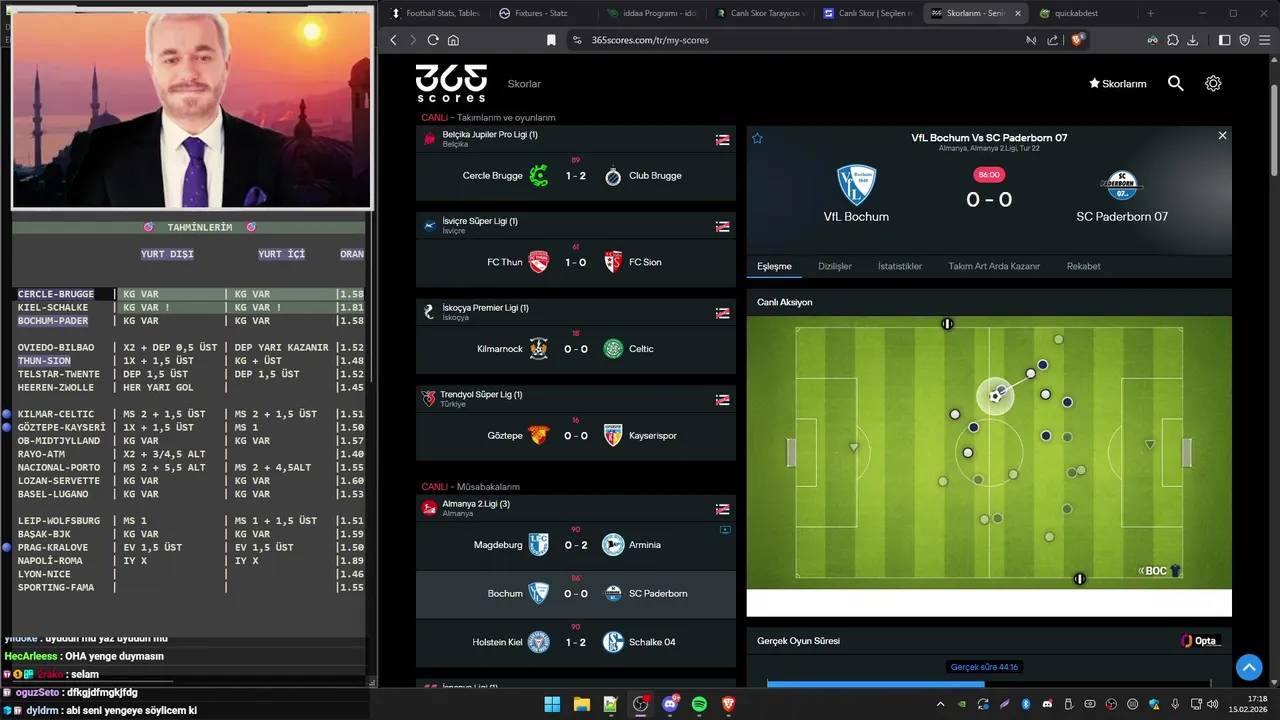Click the Kilmarnock team crest
Image resolution: width=1280 pixels, height=720 pixels.
coord(539,349)
